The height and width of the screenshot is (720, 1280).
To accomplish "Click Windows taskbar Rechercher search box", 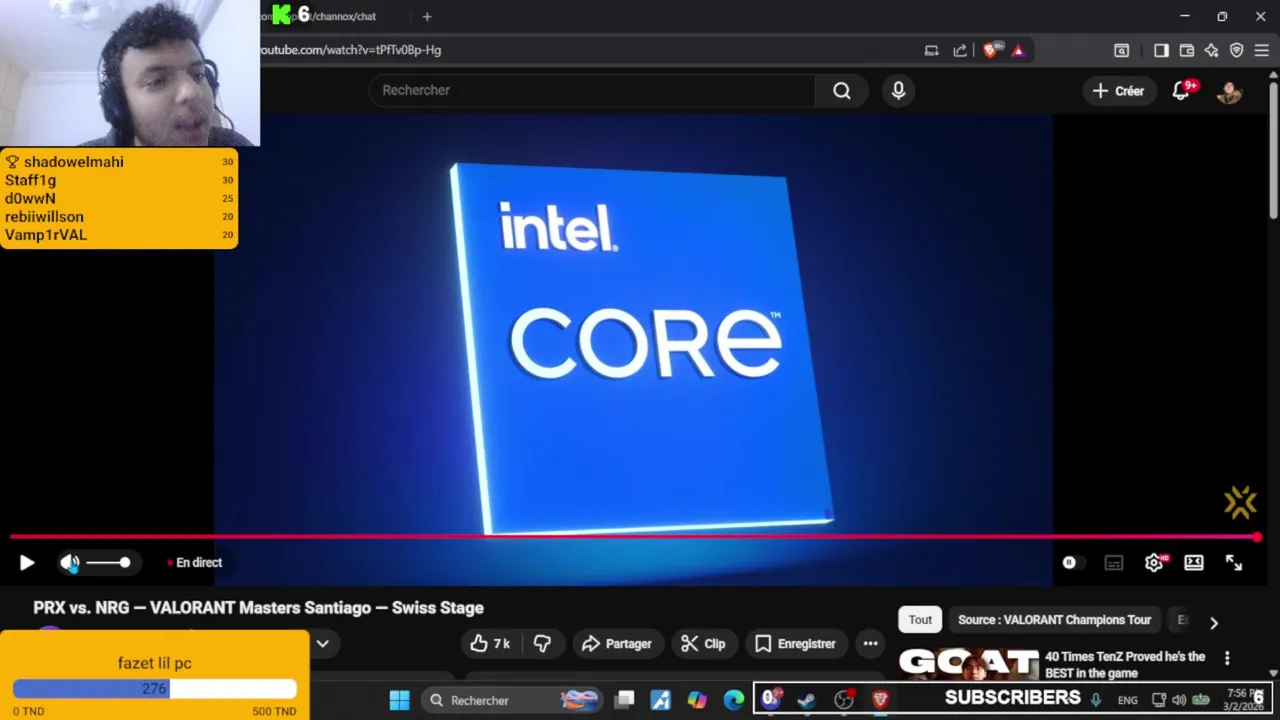I will (x=512, y=700).
